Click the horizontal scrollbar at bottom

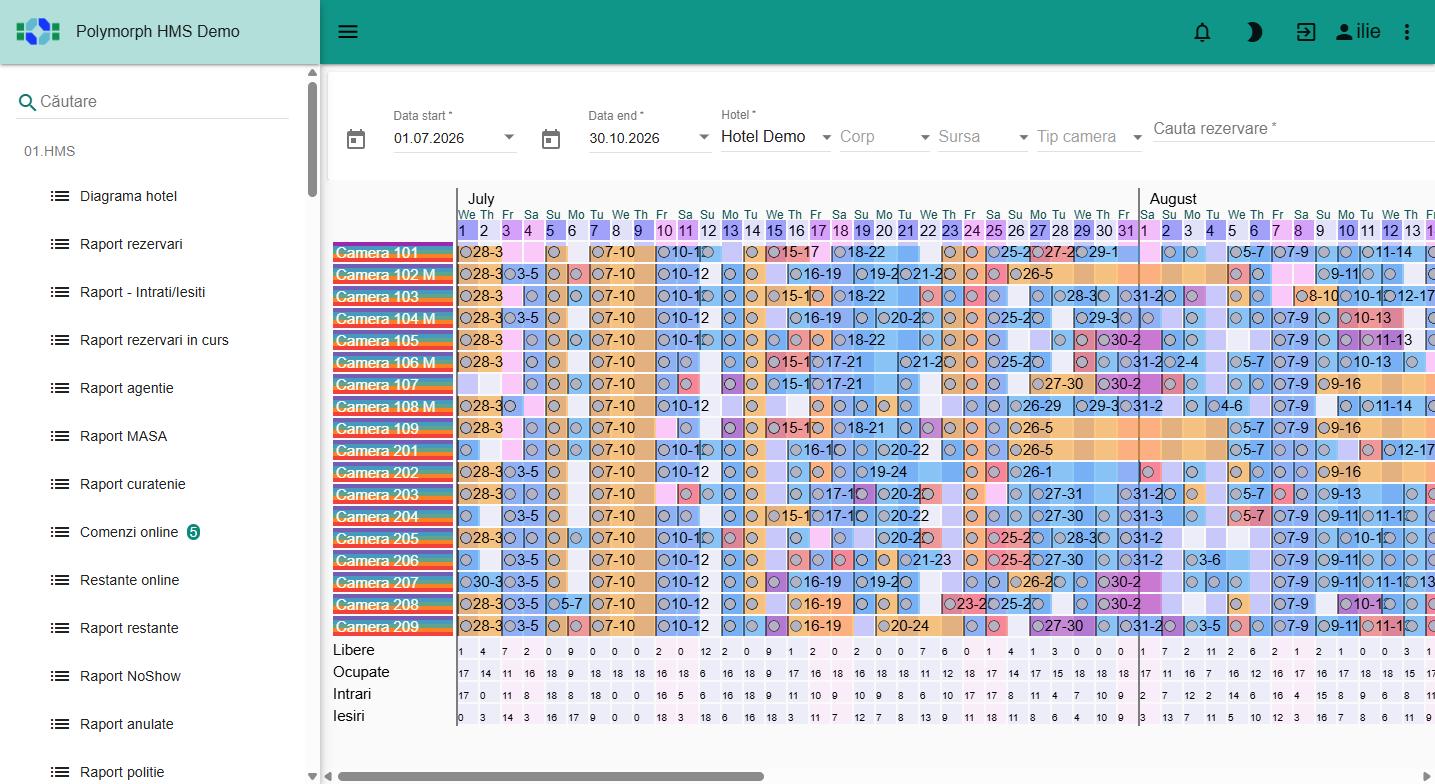click(550, 776)
